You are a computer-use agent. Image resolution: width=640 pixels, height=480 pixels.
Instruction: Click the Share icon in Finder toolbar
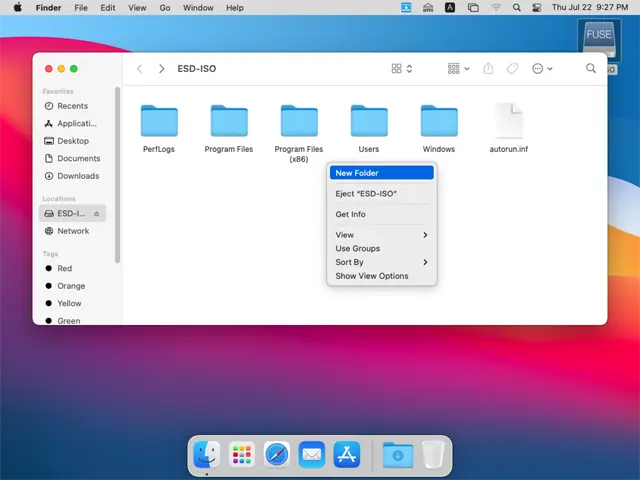488,69
